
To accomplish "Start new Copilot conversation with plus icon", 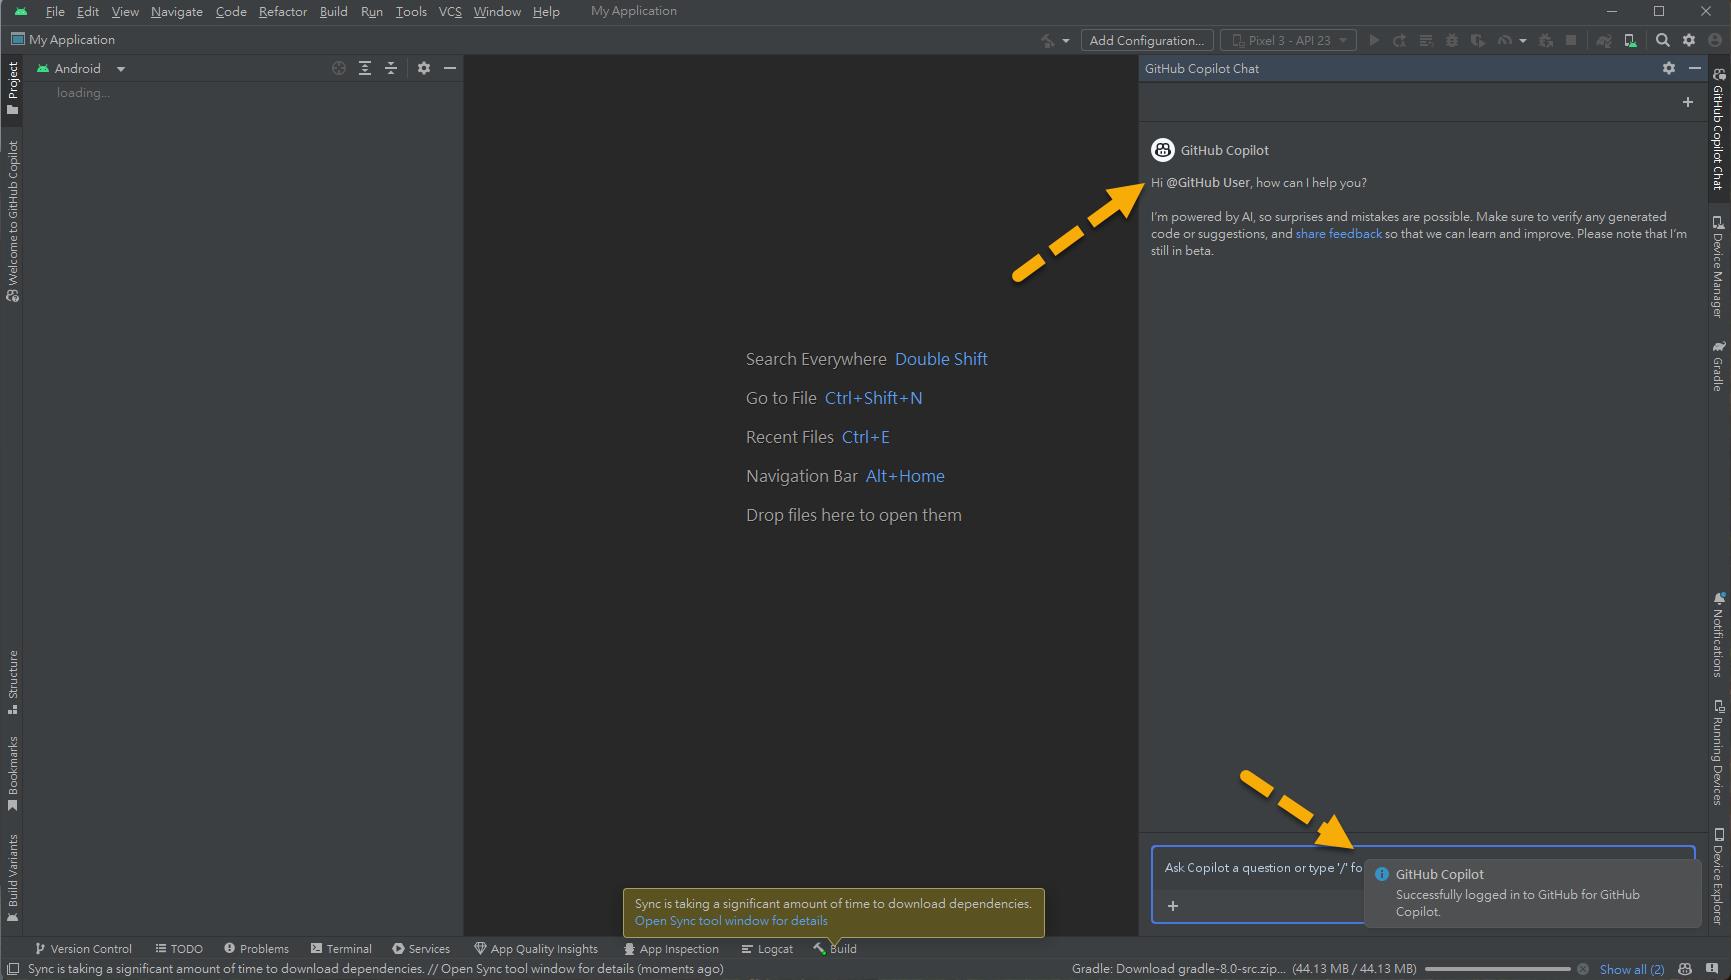I will [1687, 102].
